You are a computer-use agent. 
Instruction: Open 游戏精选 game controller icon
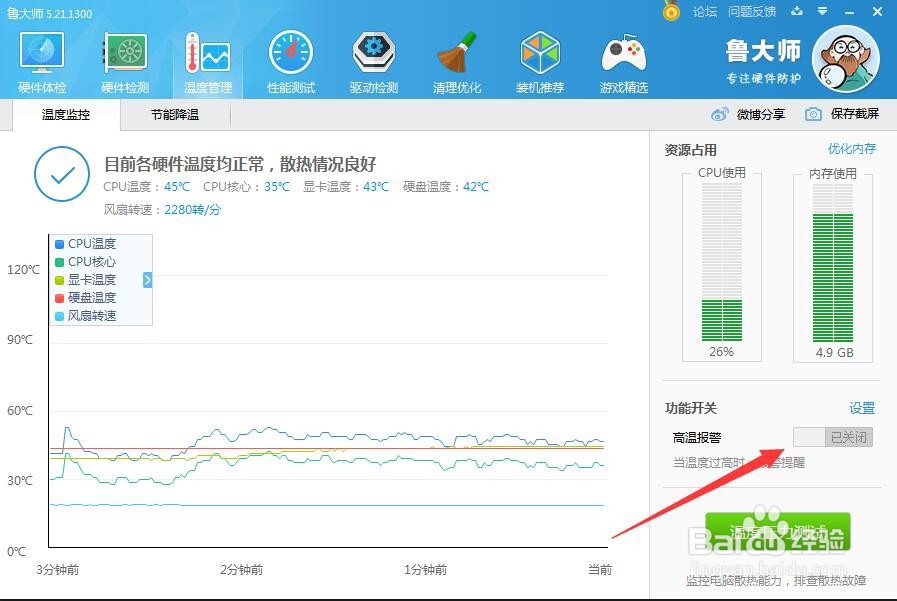[x=624, y=62]
